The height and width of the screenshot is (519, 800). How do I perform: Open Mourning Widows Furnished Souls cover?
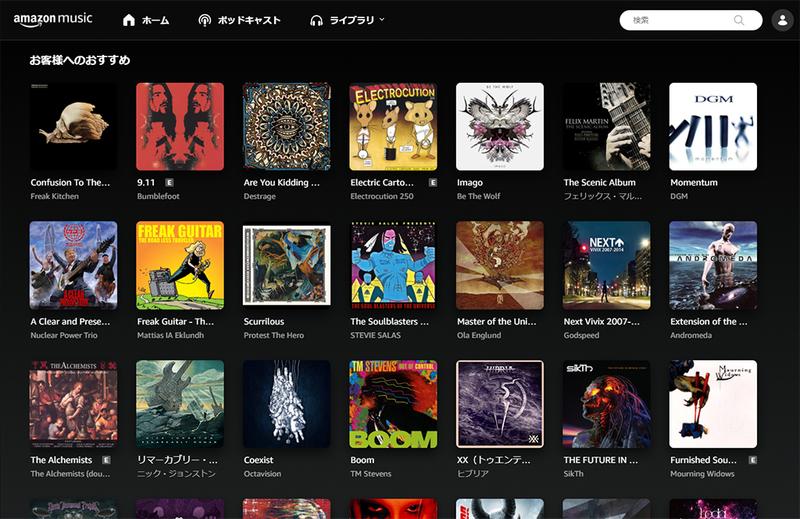pyautogui.click(x=713, y=404)
